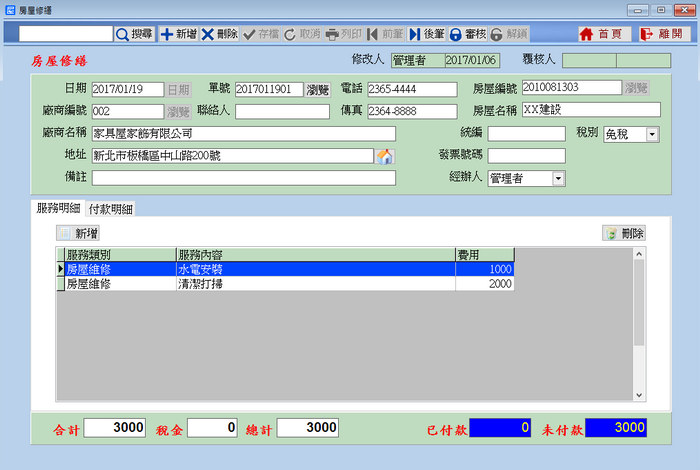The image size is (700, 470).
Task: Click the house map icon beside address
Action: coord(385,156)
